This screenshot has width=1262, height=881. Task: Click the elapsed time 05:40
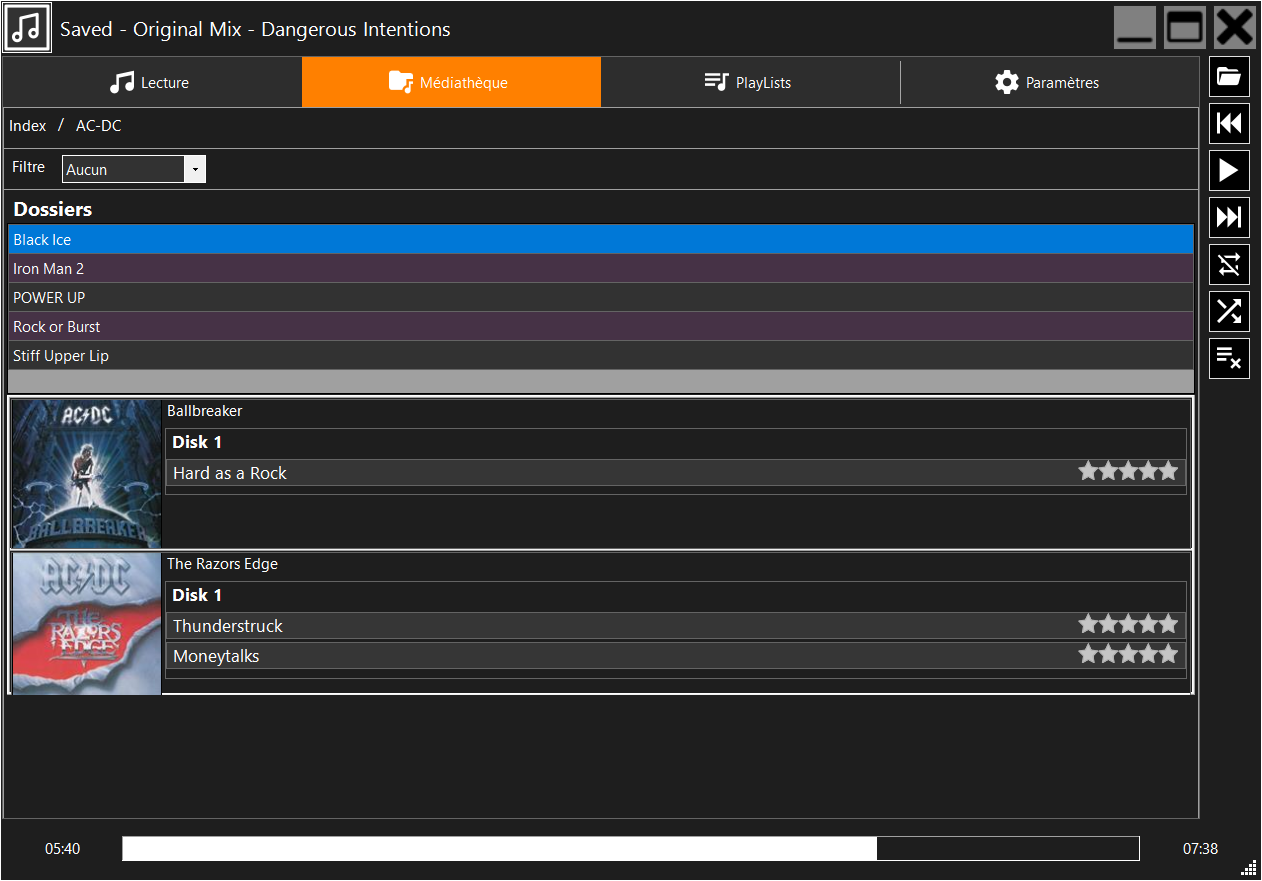(63, 849)
